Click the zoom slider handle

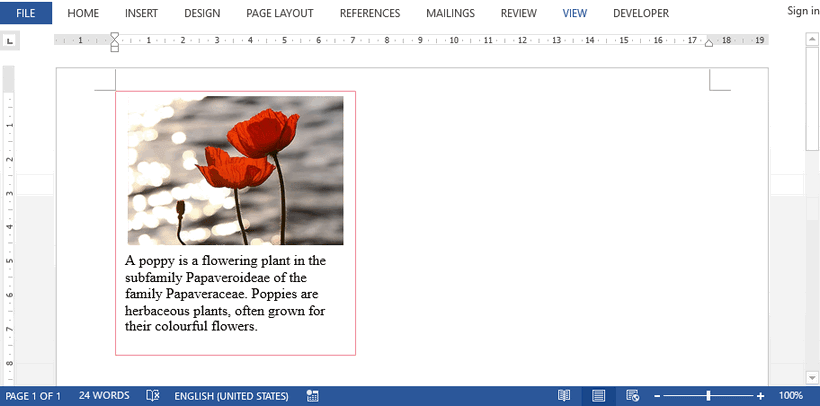pyautogui.click(x=709, y=396)
